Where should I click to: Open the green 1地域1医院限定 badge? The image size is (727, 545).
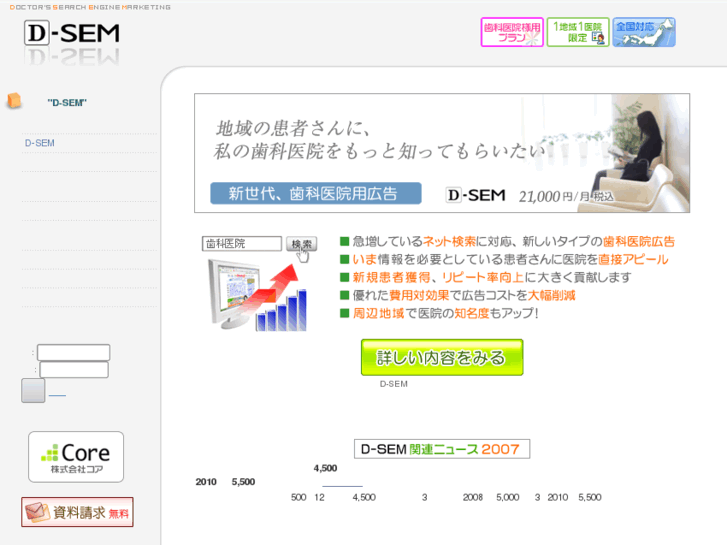[x=578, y=32]
